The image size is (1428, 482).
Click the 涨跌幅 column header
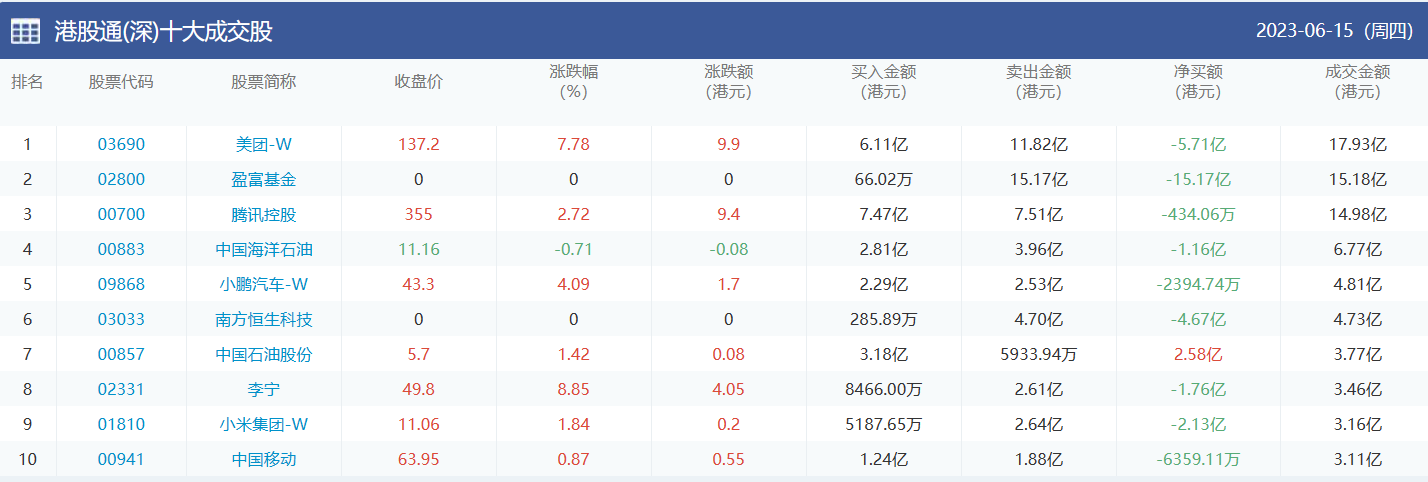[573, 82]
